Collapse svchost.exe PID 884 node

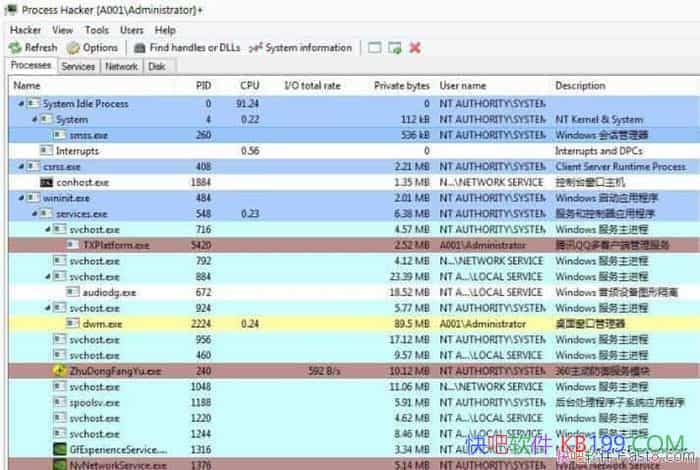pyautogui.click(x=48, y=276)
